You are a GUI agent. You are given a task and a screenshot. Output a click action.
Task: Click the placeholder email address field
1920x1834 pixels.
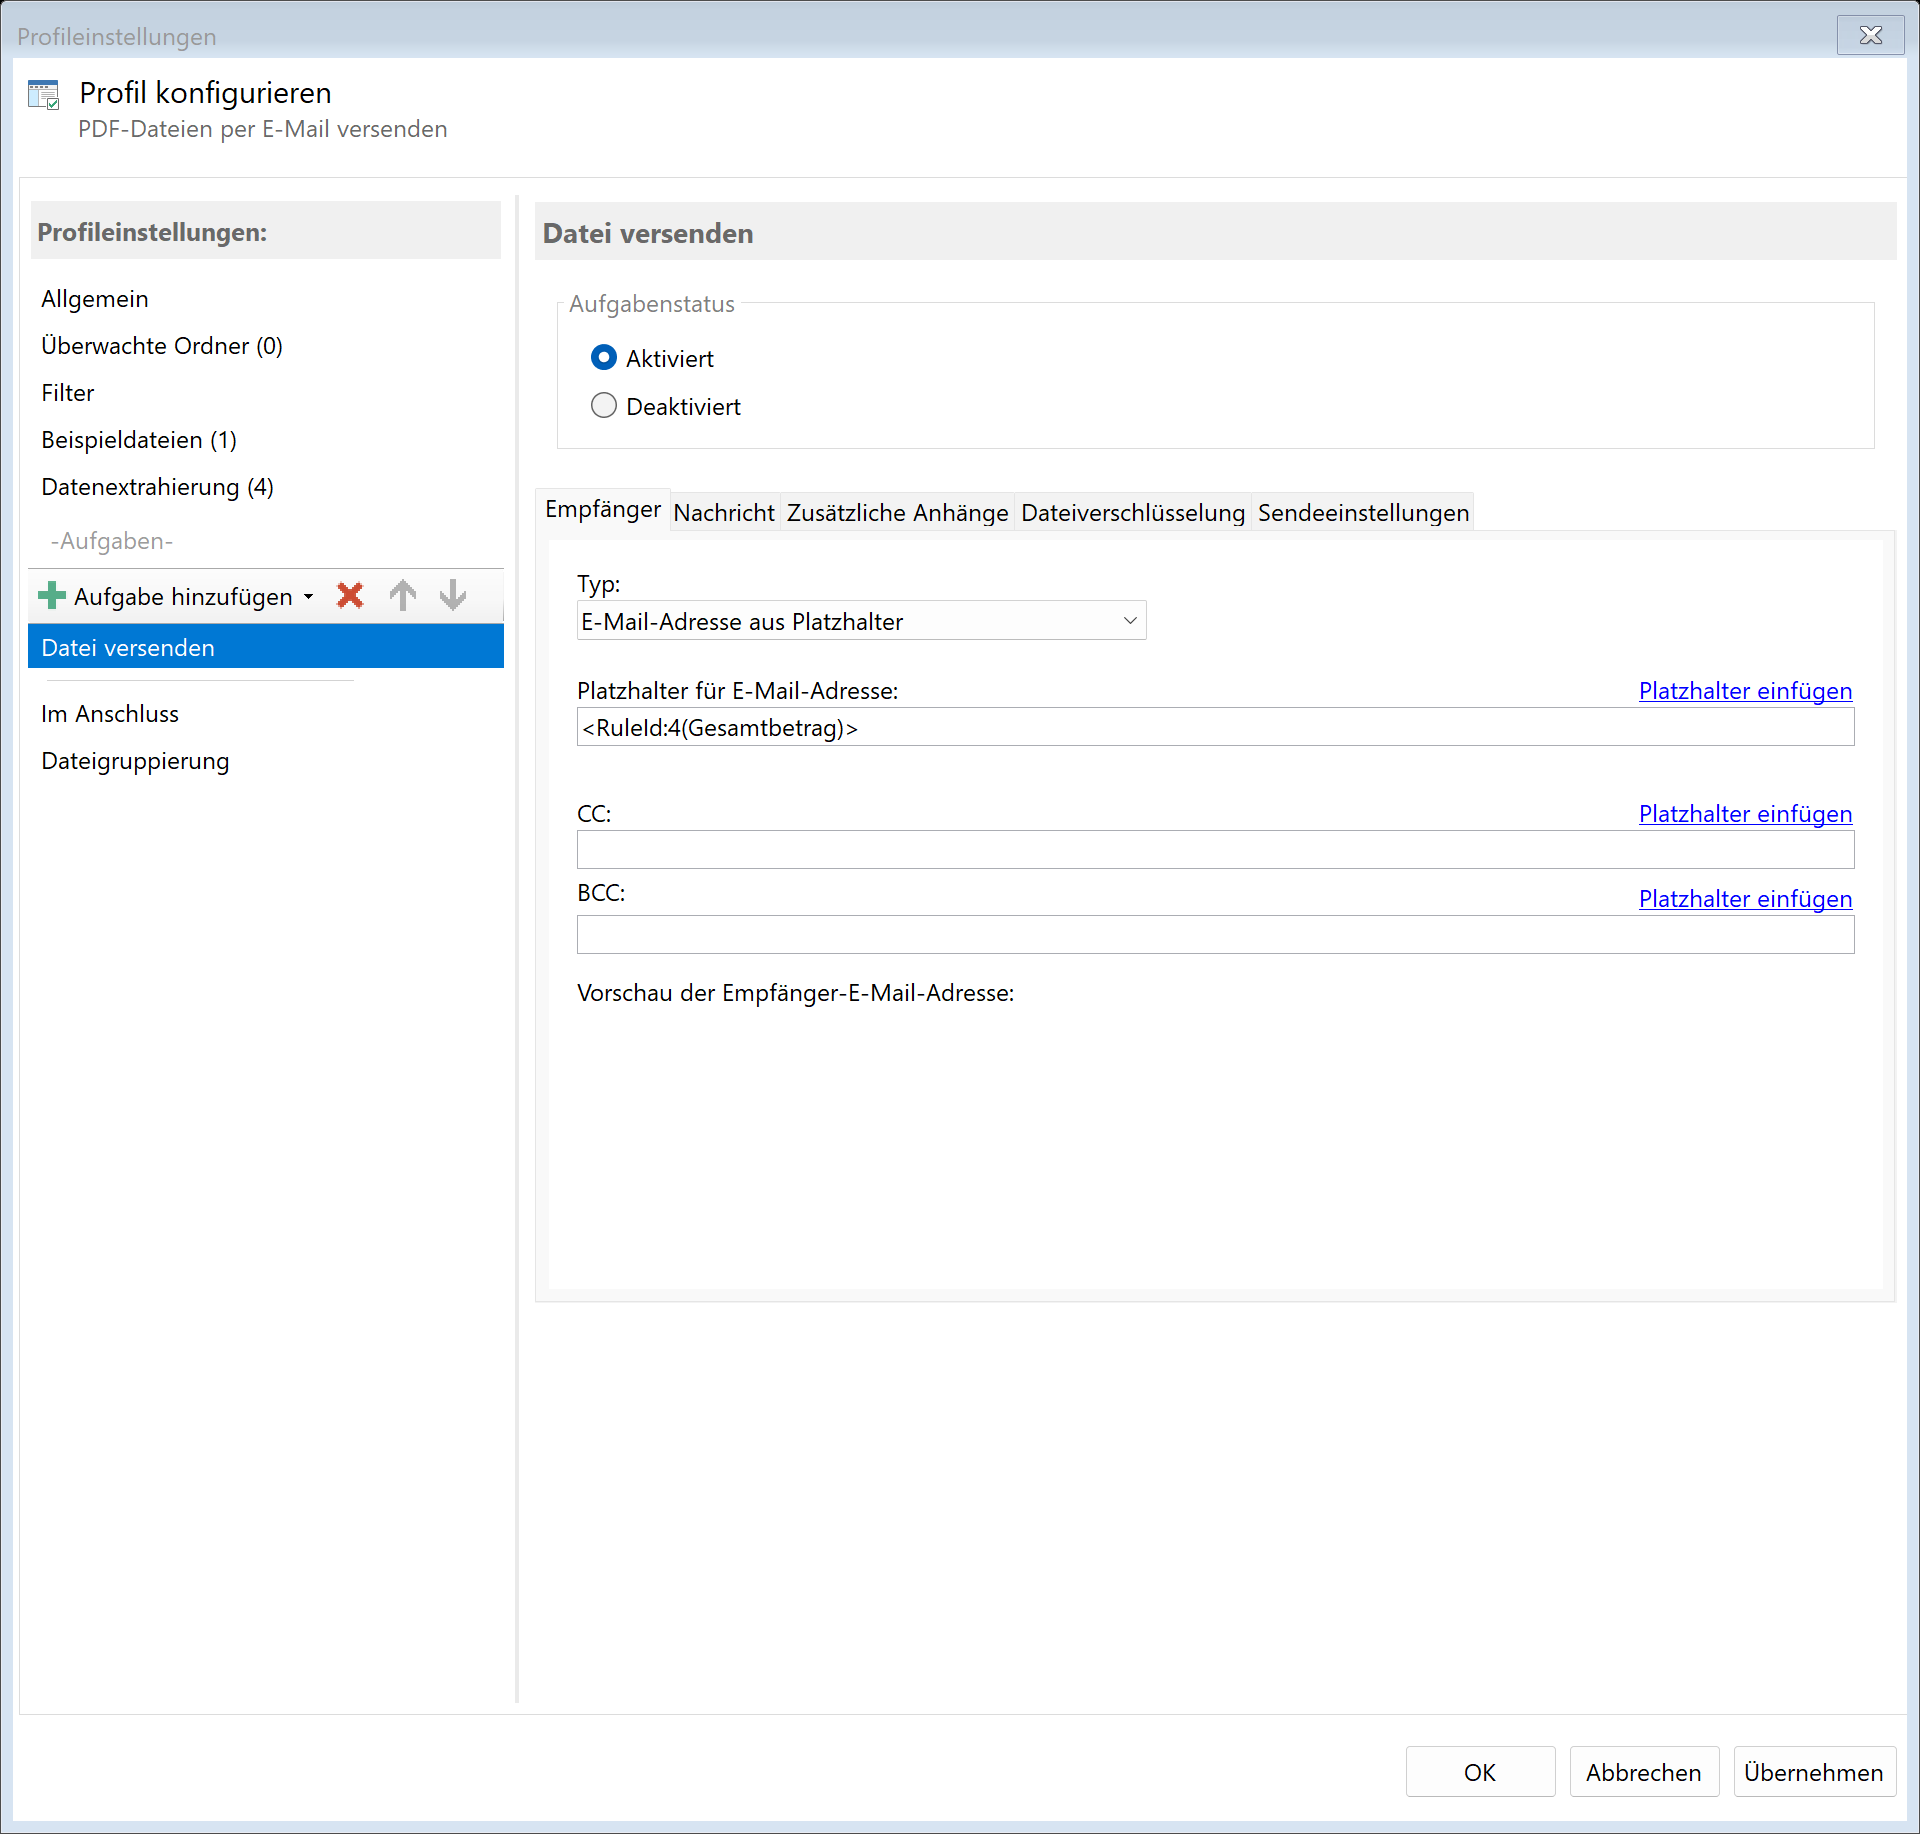click(1215, 728)
